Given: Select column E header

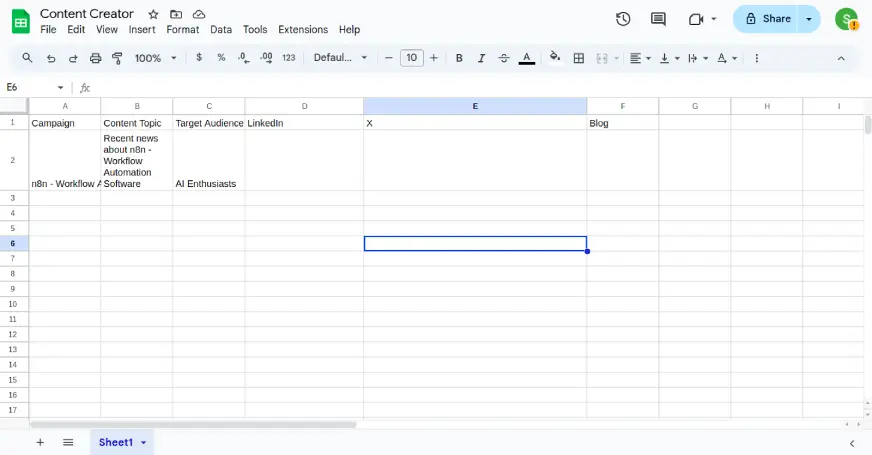Looking at the screenshot, I should (475, 106).
